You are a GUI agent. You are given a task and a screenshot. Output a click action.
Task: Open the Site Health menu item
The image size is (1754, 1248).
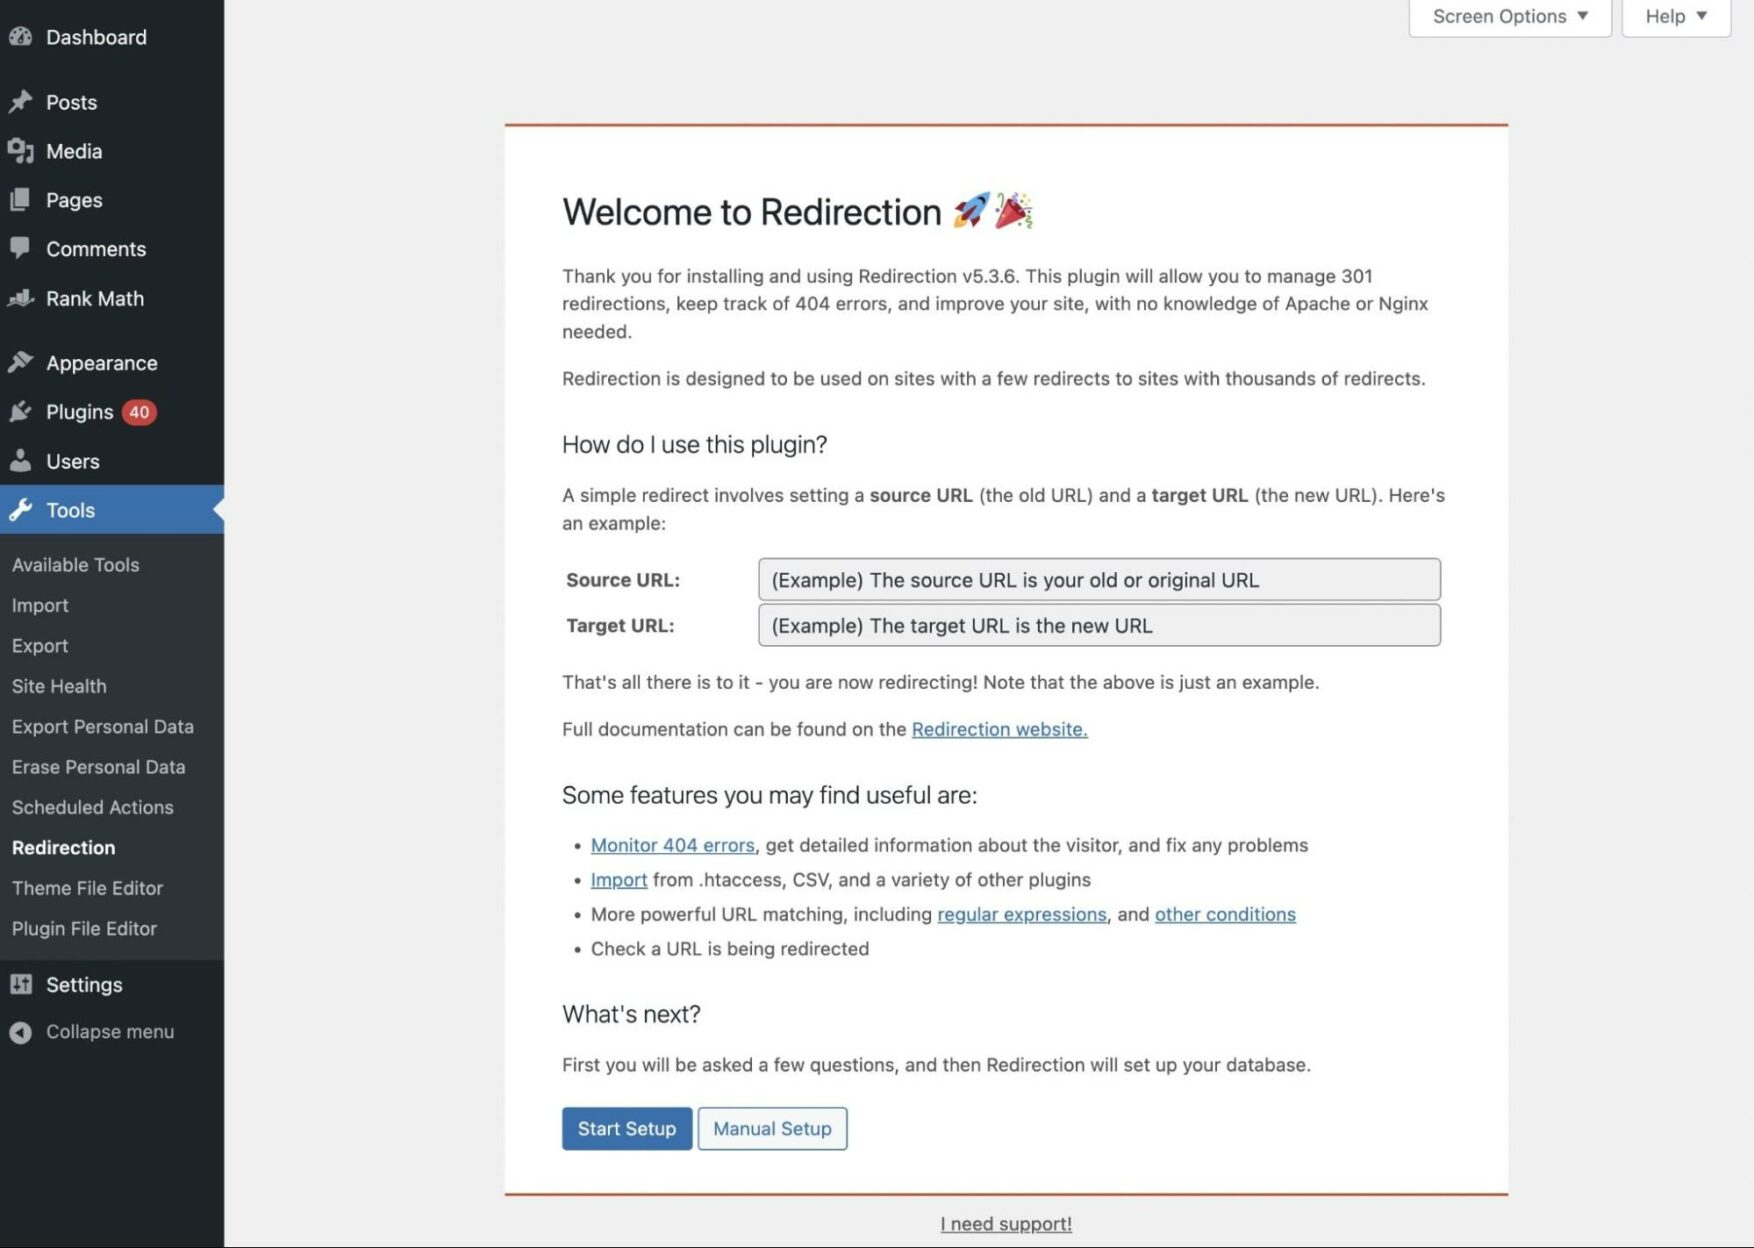click(58, 686)
